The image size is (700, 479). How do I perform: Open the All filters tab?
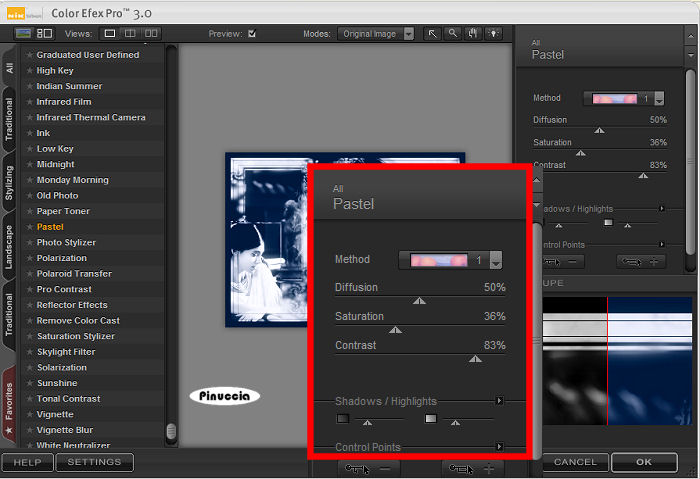click(9, 68)
